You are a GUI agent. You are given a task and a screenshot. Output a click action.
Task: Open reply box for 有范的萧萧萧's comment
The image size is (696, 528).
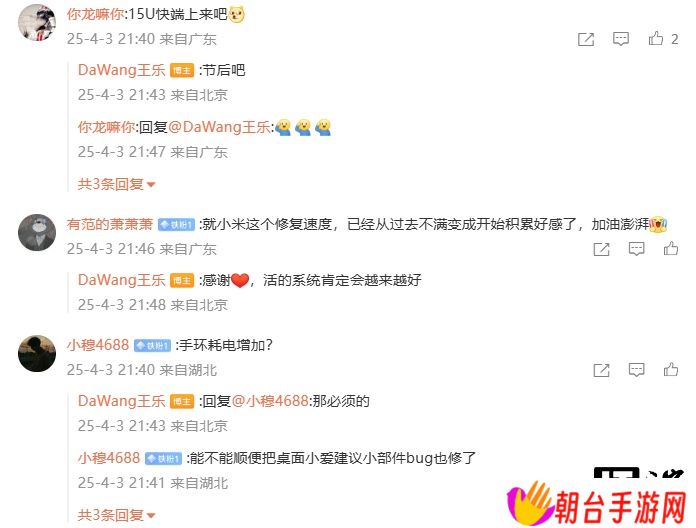click(636, 249)
